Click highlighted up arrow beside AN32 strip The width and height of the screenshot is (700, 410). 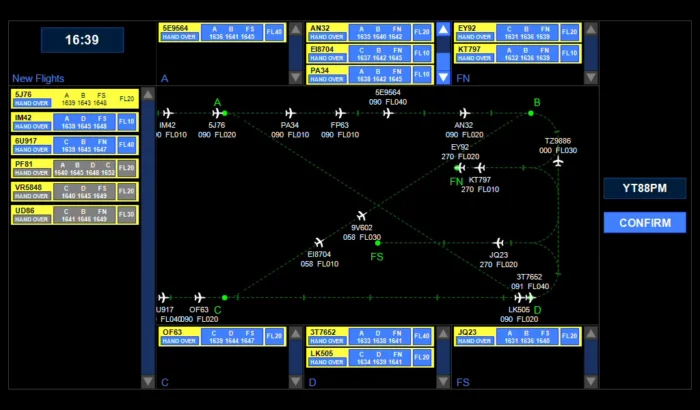click(443, 29)
